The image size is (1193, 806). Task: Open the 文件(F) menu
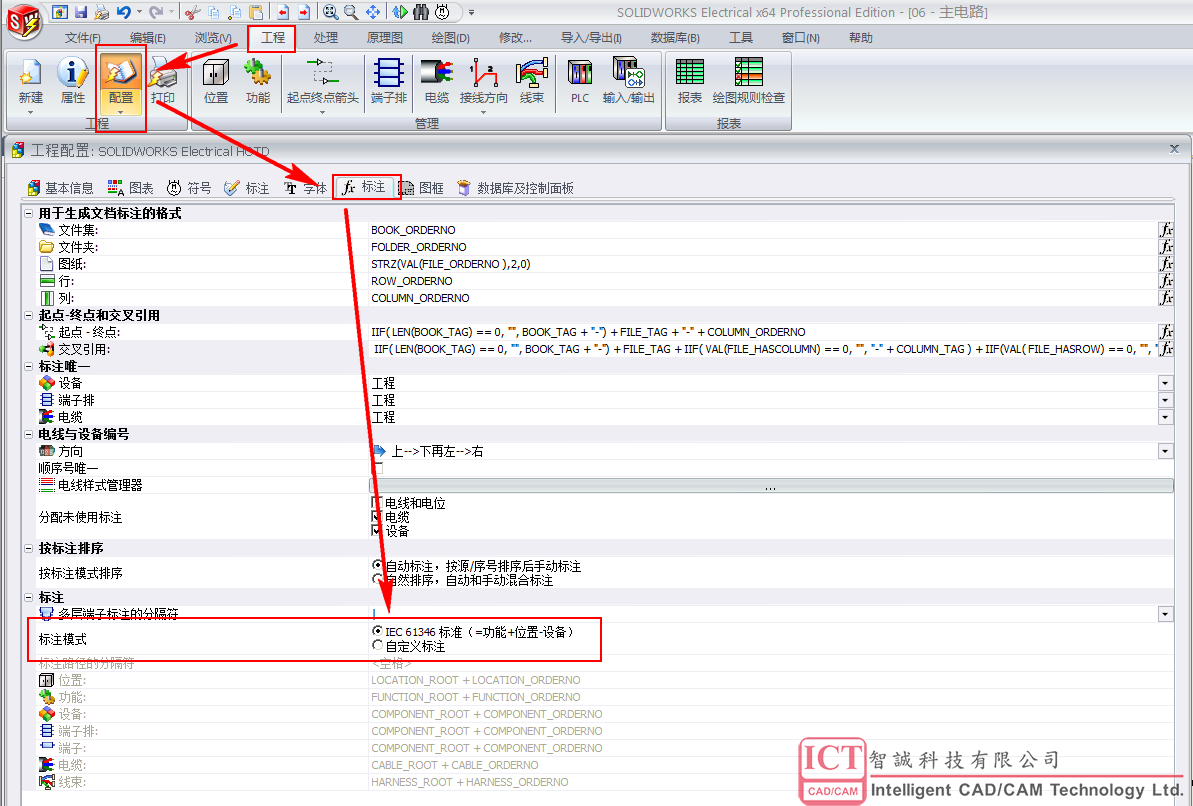tap(82, 38)
